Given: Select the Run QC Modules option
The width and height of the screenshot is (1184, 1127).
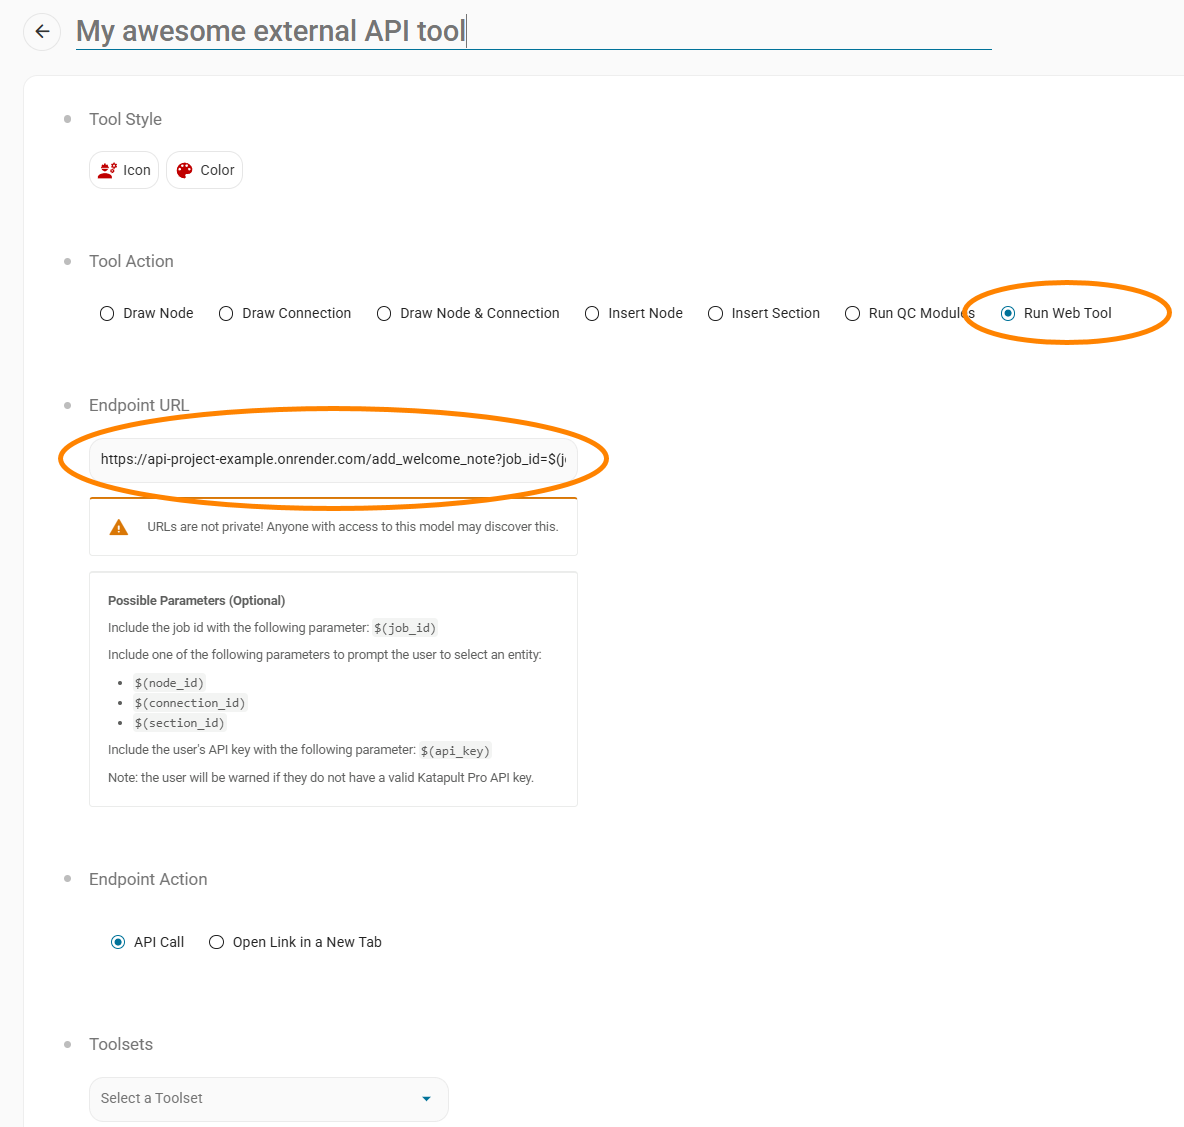Looking at the screenshot, I should pos(852,314).
